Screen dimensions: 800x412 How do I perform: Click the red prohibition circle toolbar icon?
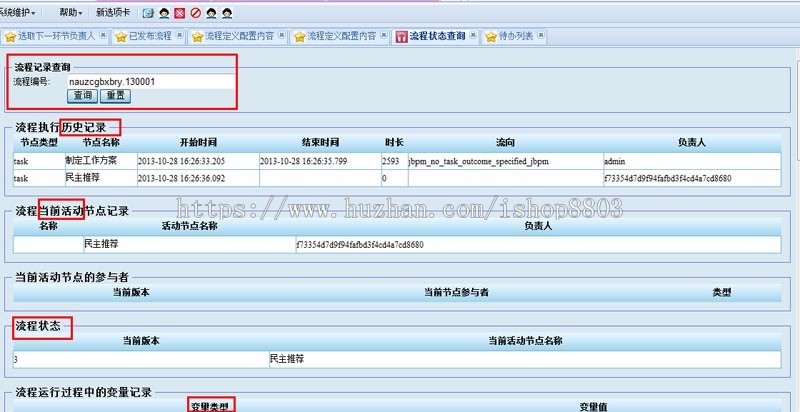pos(195,14)
